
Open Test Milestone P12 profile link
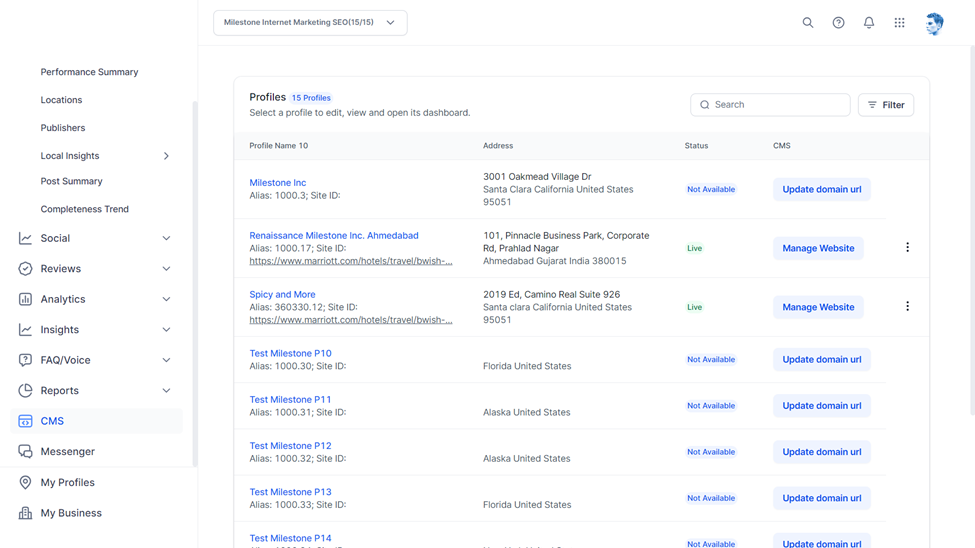click(x=290, y=445)
